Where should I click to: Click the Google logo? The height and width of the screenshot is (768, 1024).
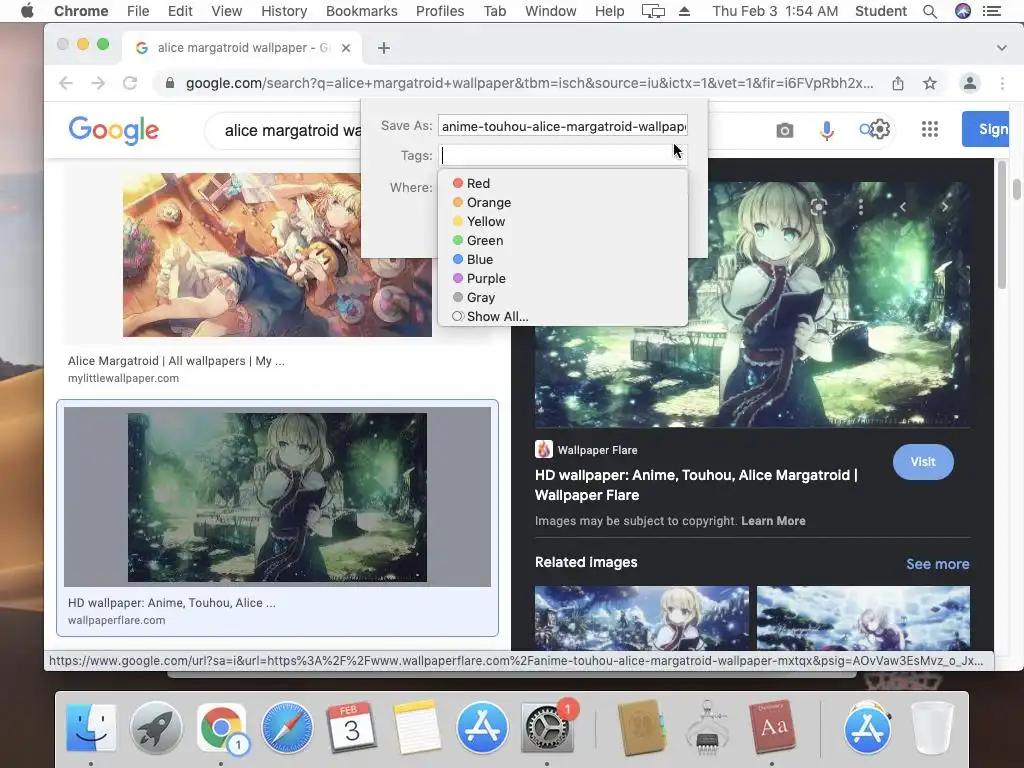114,131
